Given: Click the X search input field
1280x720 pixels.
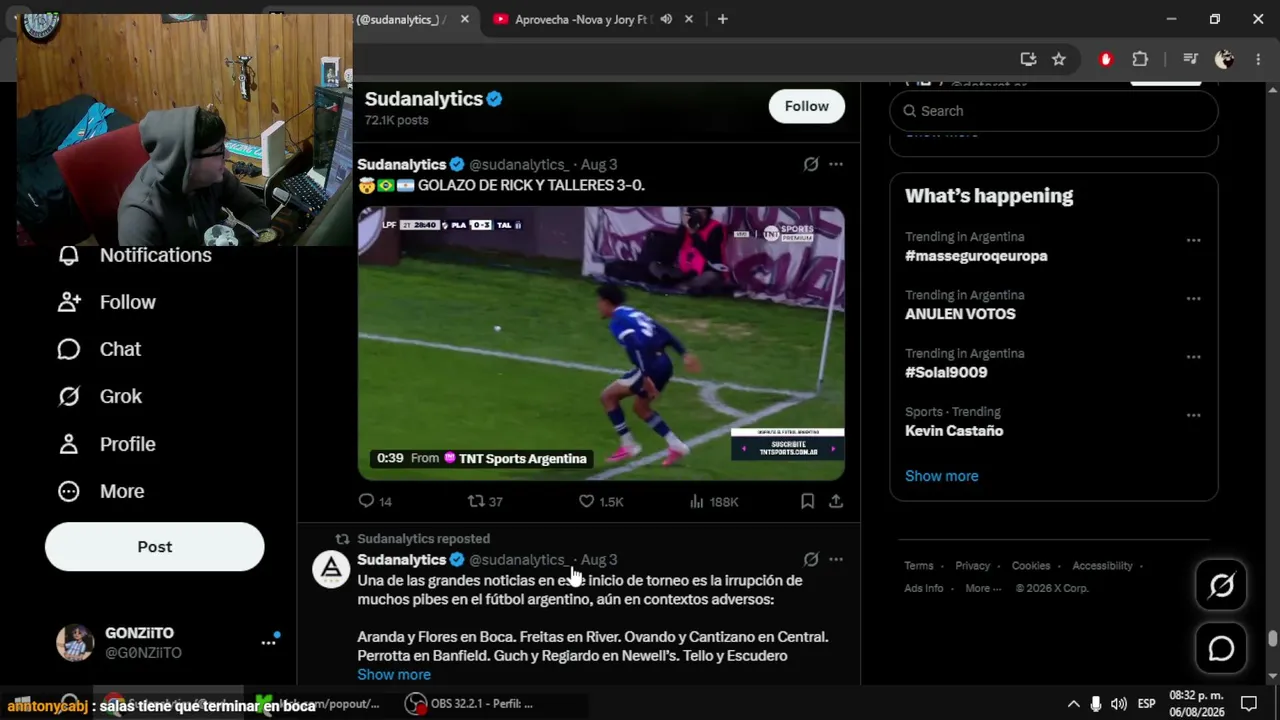Looking at the screenshot, I should pos(1054,111).
